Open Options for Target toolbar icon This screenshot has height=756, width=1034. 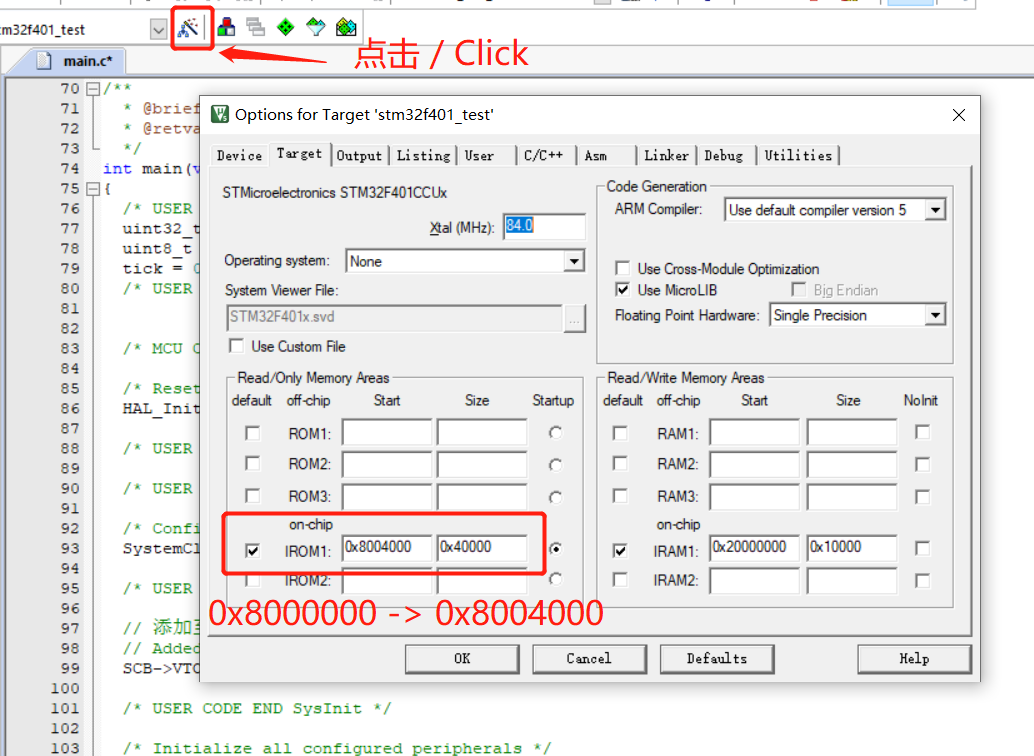(189, 27)
